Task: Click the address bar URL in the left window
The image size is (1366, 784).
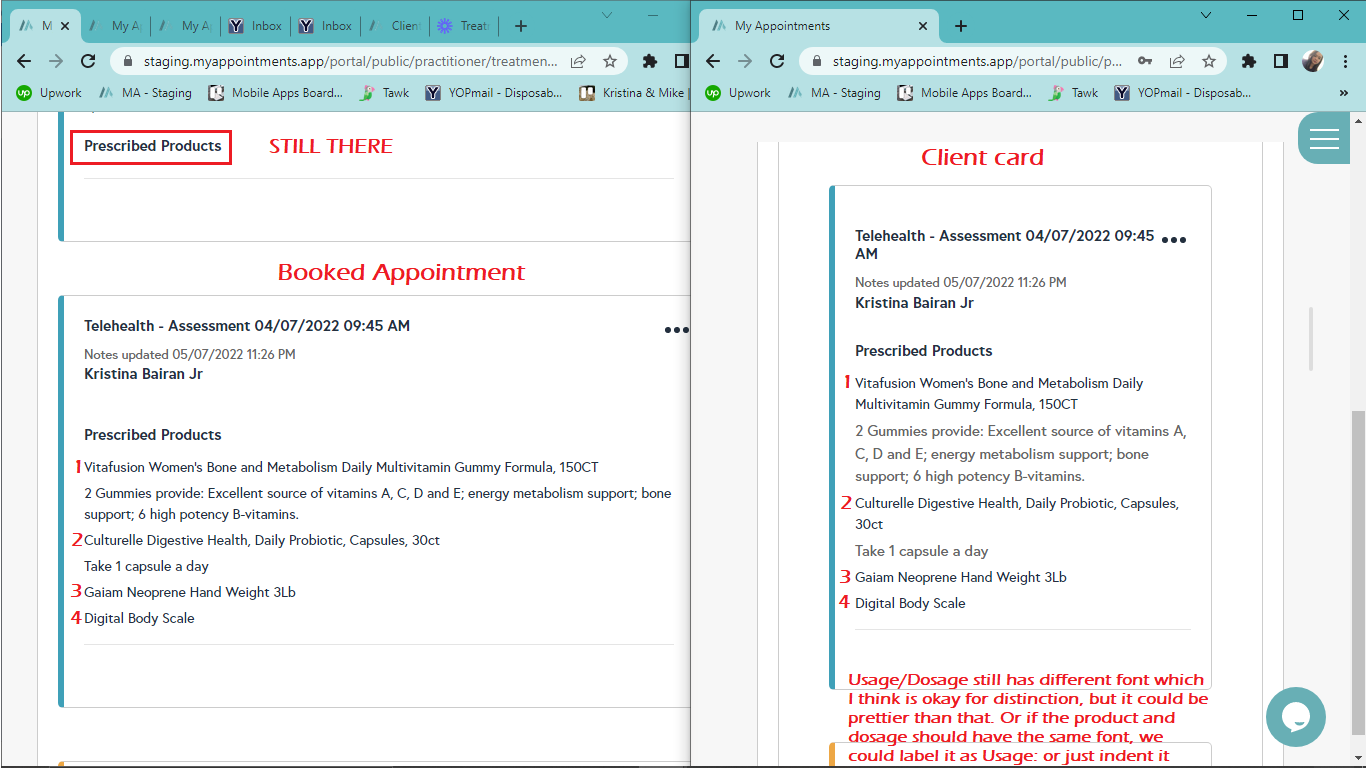Action: (350, 61)
